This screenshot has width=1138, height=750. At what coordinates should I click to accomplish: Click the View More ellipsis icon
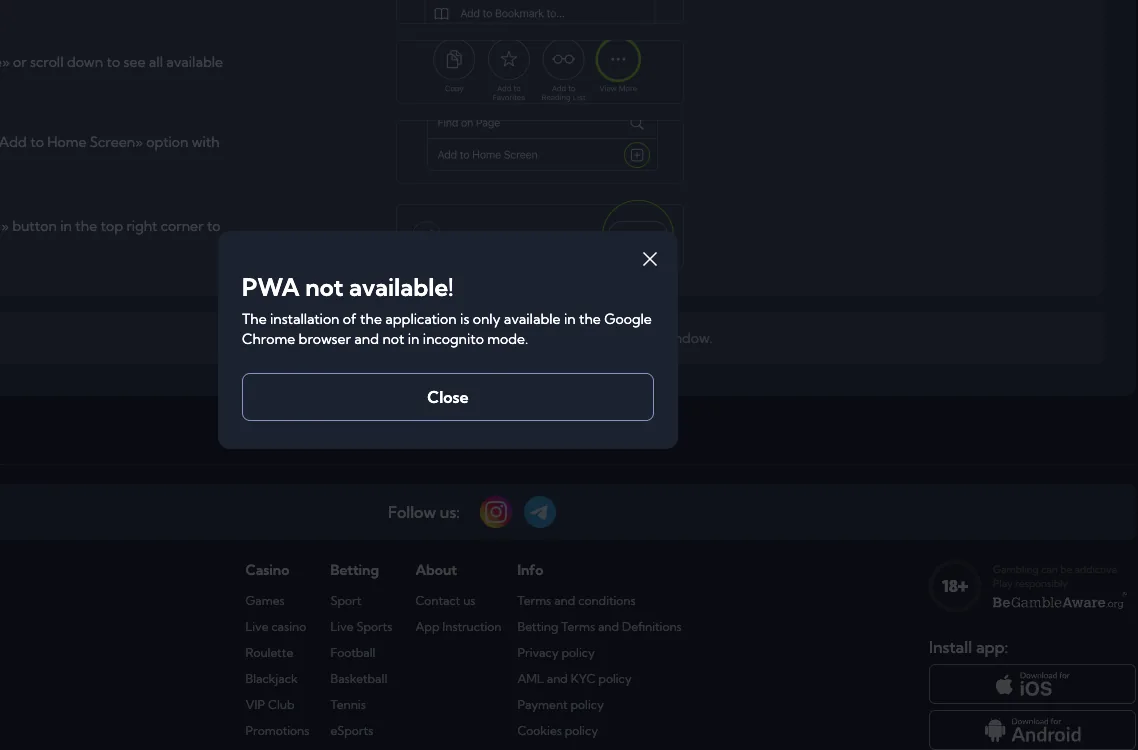[618, 60]
